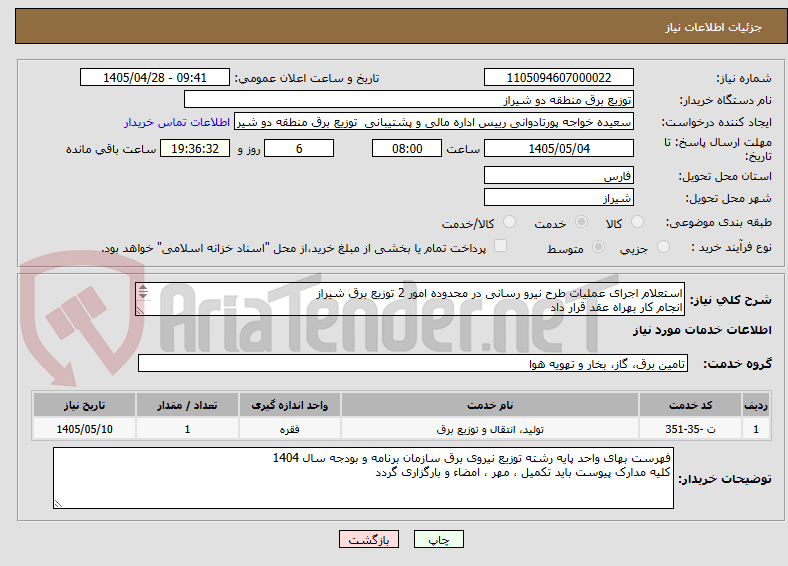The image size is (788, 566).
Task: Click the scroll up arrow of description box
Action: 143,288
